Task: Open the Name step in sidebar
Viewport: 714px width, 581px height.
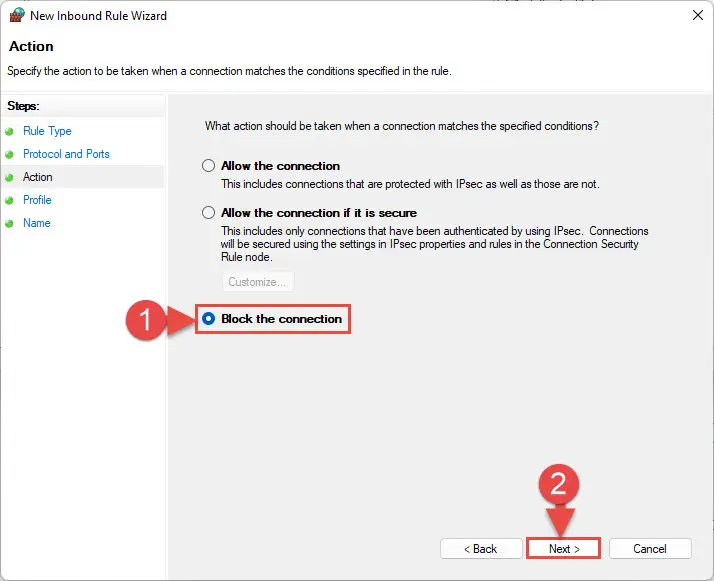Action: click(37, 223)
